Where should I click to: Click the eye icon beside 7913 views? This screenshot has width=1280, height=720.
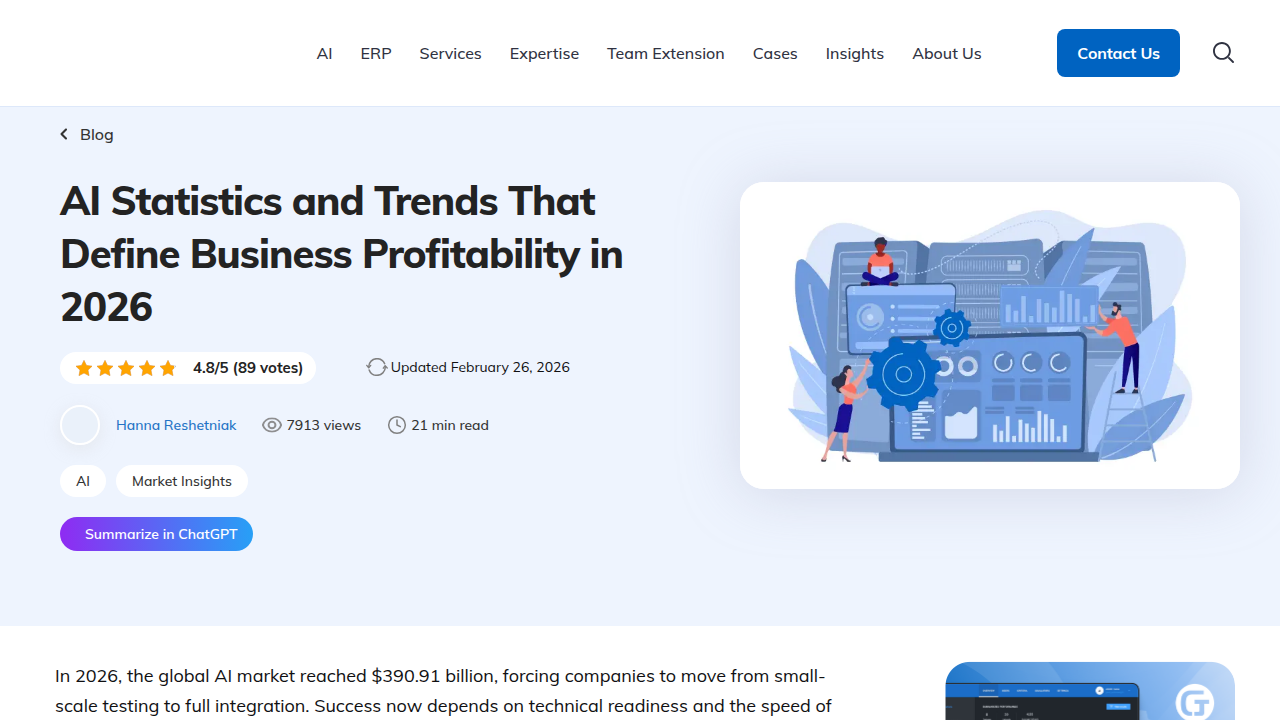tap(272, 425)
